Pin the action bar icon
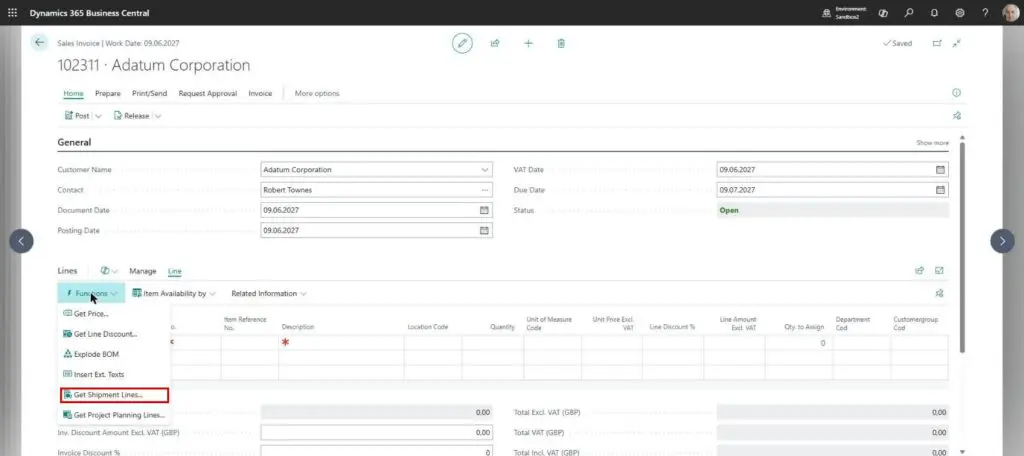This screenshot has width=1024, height=456. pos(957,116)
